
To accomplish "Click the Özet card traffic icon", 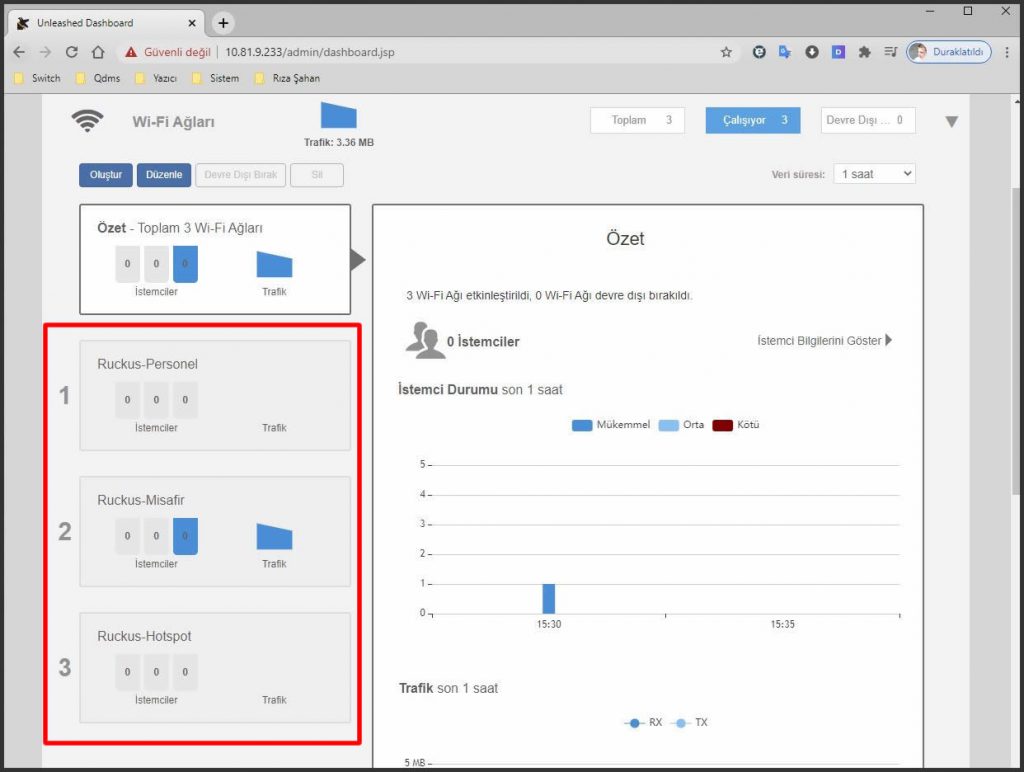I will click(274, 265).
